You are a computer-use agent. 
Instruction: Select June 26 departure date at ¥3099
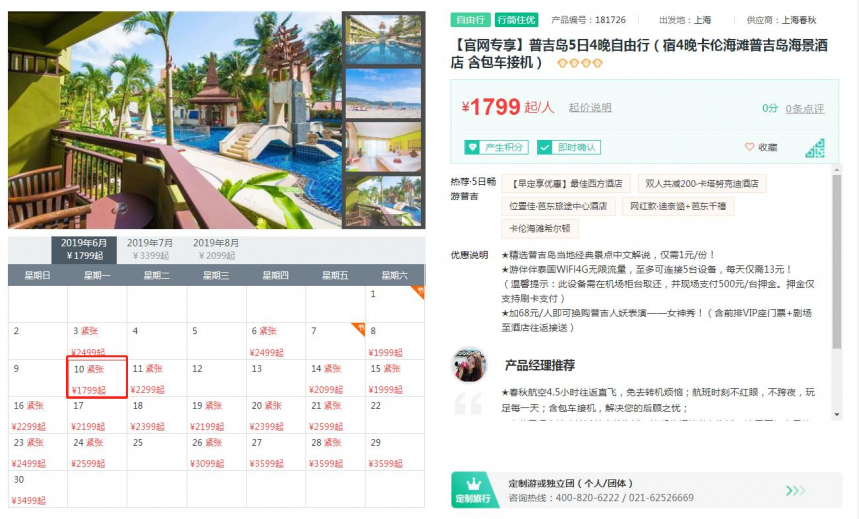(216, 452)
